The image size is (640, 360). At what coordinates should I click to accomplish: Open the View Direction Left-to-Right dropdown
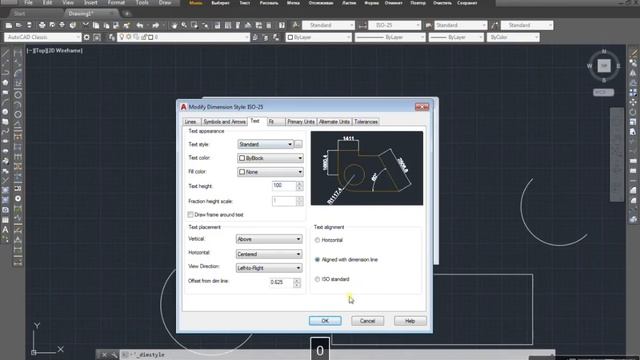(269, 268)
